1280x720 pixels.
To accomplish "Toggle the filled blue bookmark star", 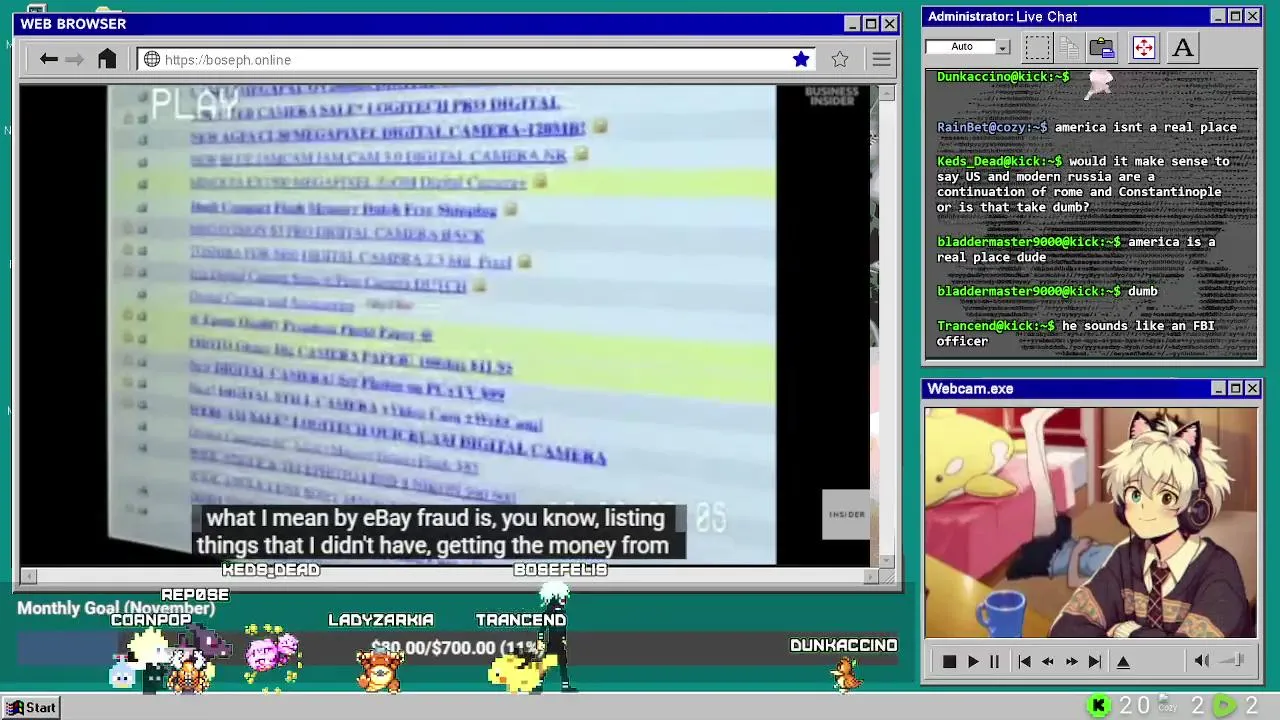I will coord(801,59).
